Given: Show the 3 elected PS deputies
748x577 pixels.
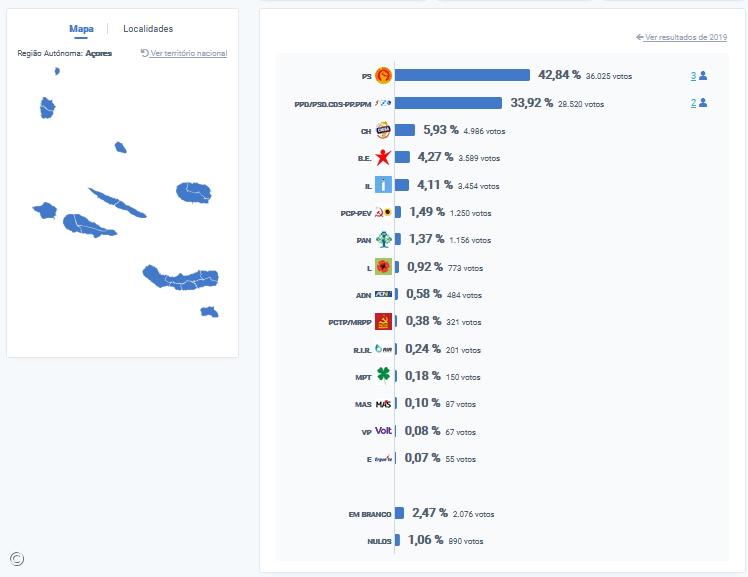Looking at the screenshot, I should (x=698, y=76).
